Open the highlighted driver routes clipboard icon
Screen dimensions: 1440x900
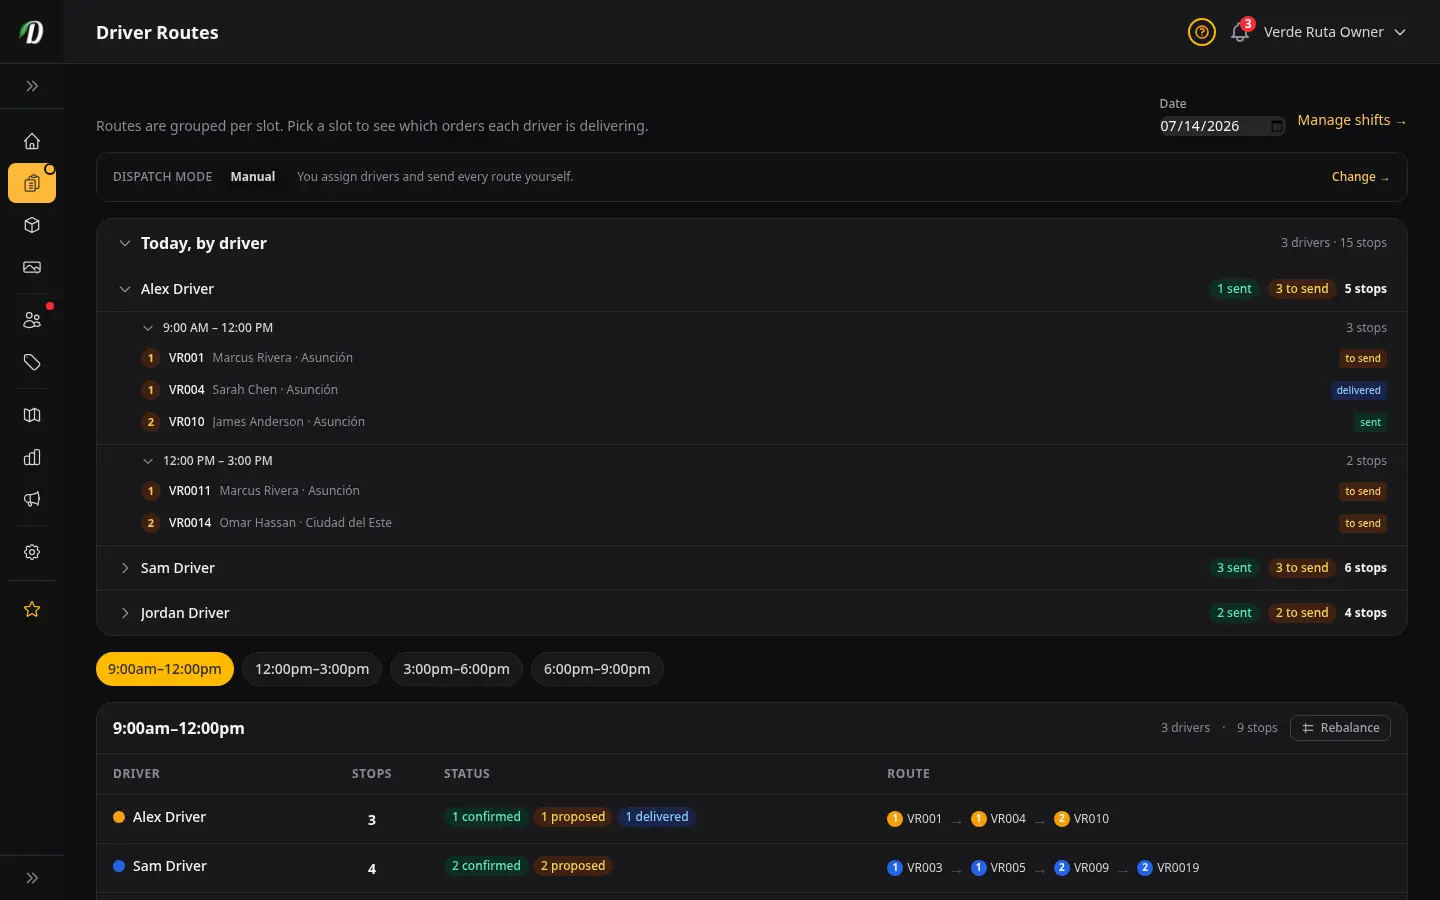32,183
